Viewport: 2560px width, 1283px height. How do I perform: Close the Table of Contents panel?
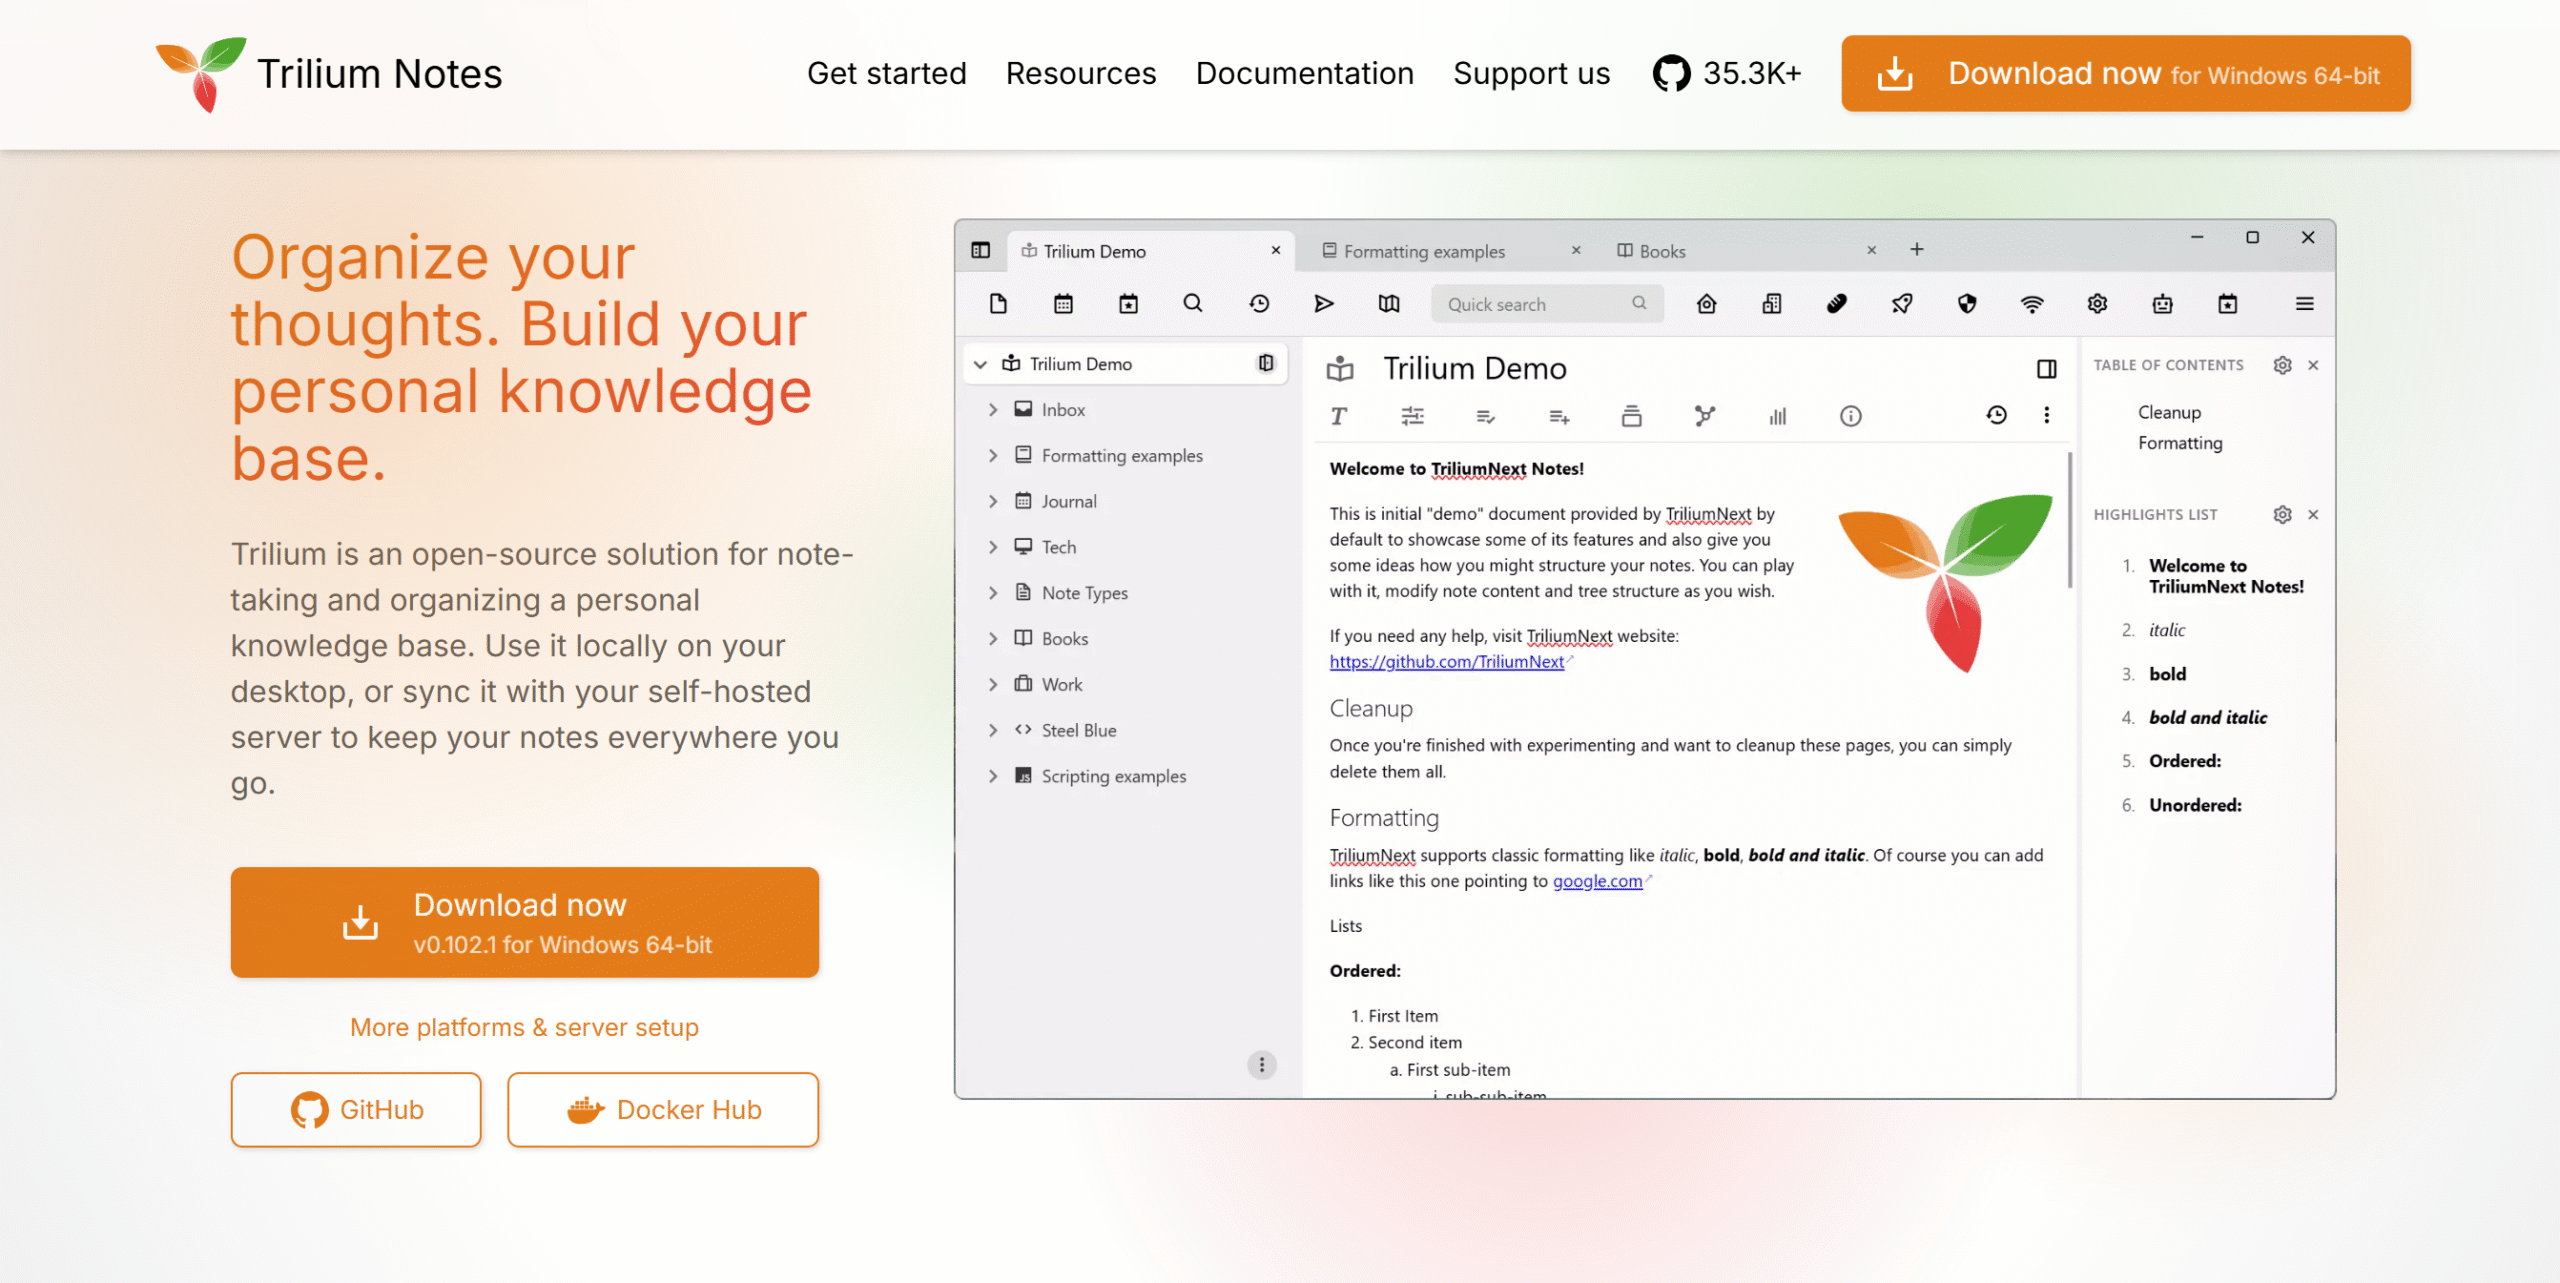[x=2313, y=365]
